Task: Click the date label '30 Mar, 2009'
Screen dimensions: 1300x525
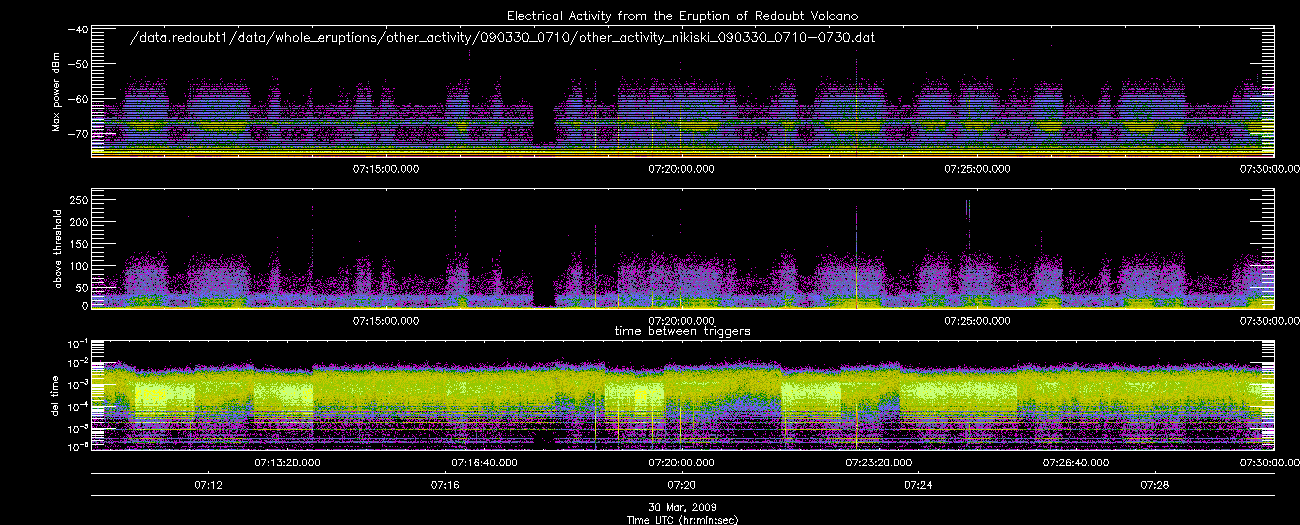Action: tap(682, 507)
